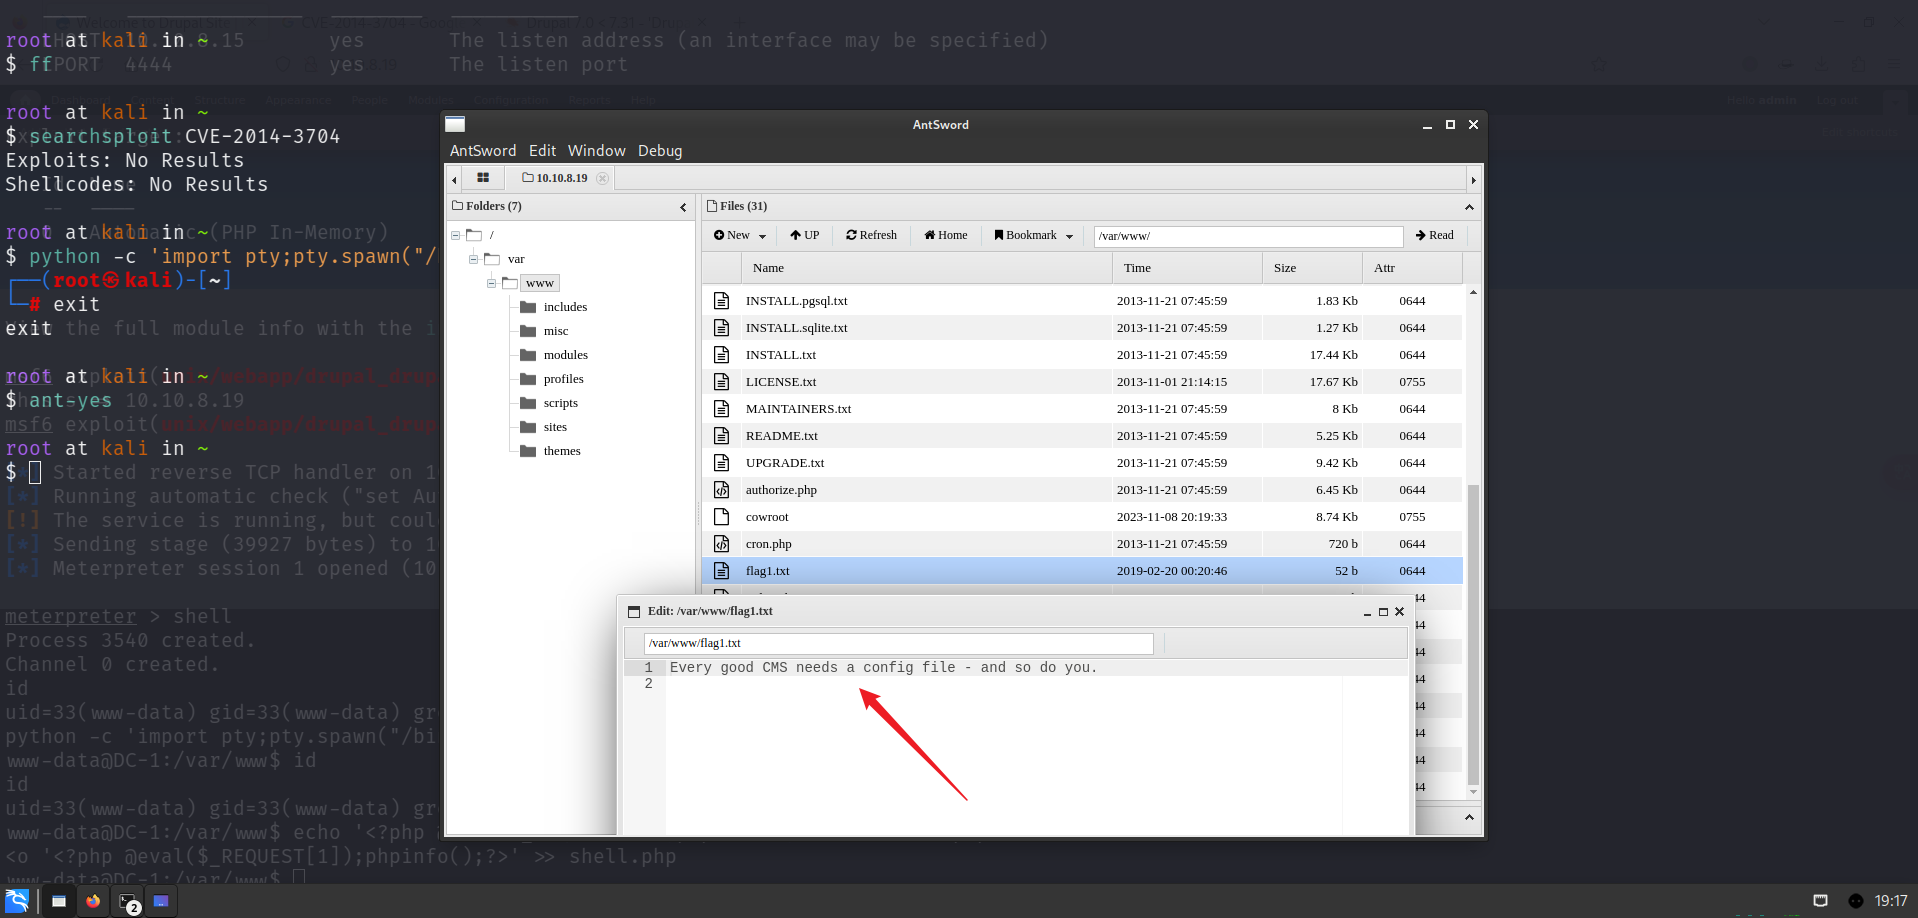The height and width of the screenshot is (918, 1918).
Task: Open the themes folder
Action: pos(562,451)
